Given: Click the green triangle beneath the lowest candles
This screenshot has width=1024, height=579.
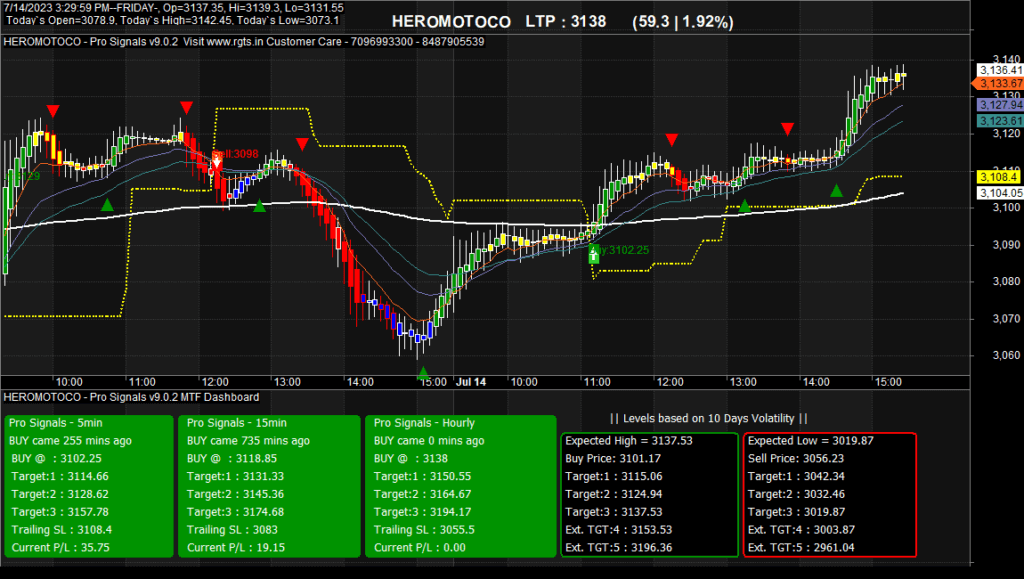Looking at the screenshot, I should [423, 373].
